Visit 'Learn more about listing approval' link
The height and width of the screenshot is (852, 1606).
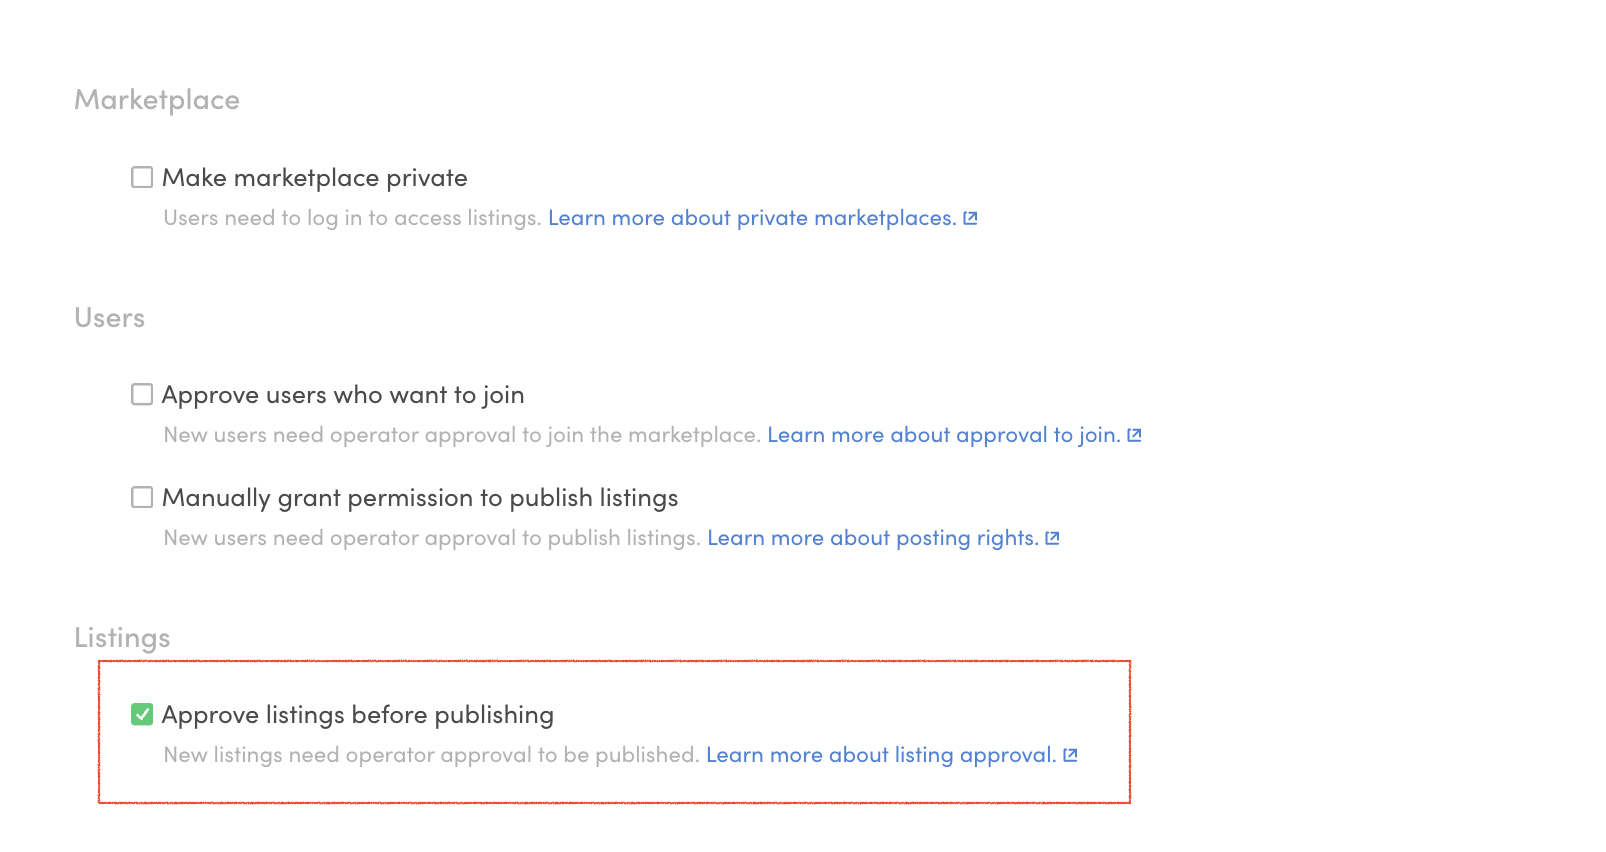(880, 755)
